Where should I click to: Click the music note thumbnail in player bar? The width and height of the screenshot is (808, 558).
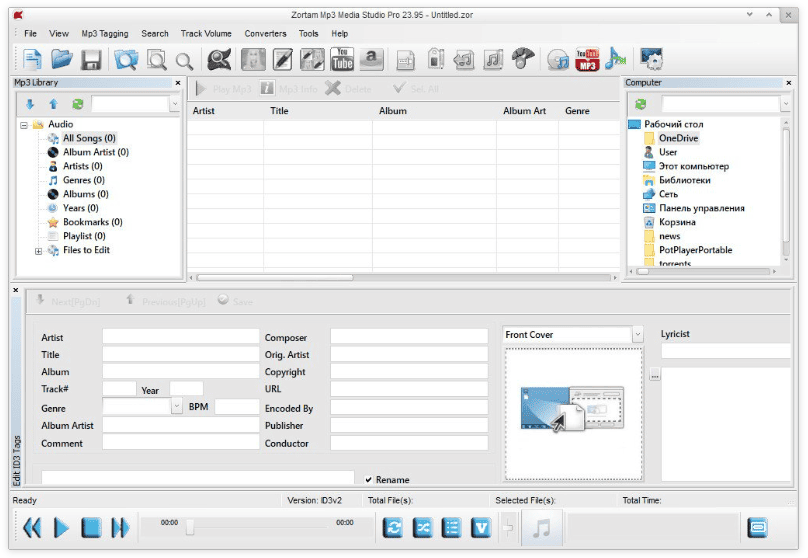pyautogui.click(x=542, y=528)
